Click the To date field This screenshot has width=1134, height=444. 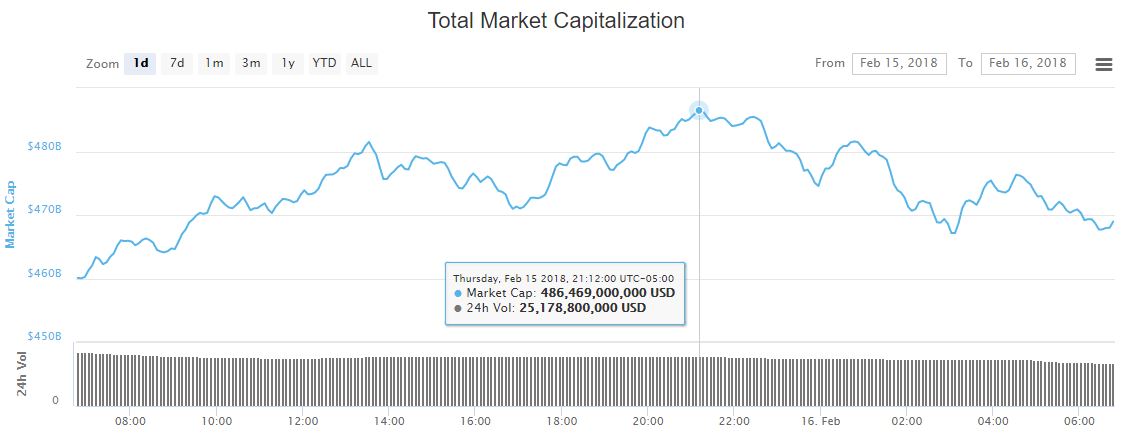[1028, 63]
